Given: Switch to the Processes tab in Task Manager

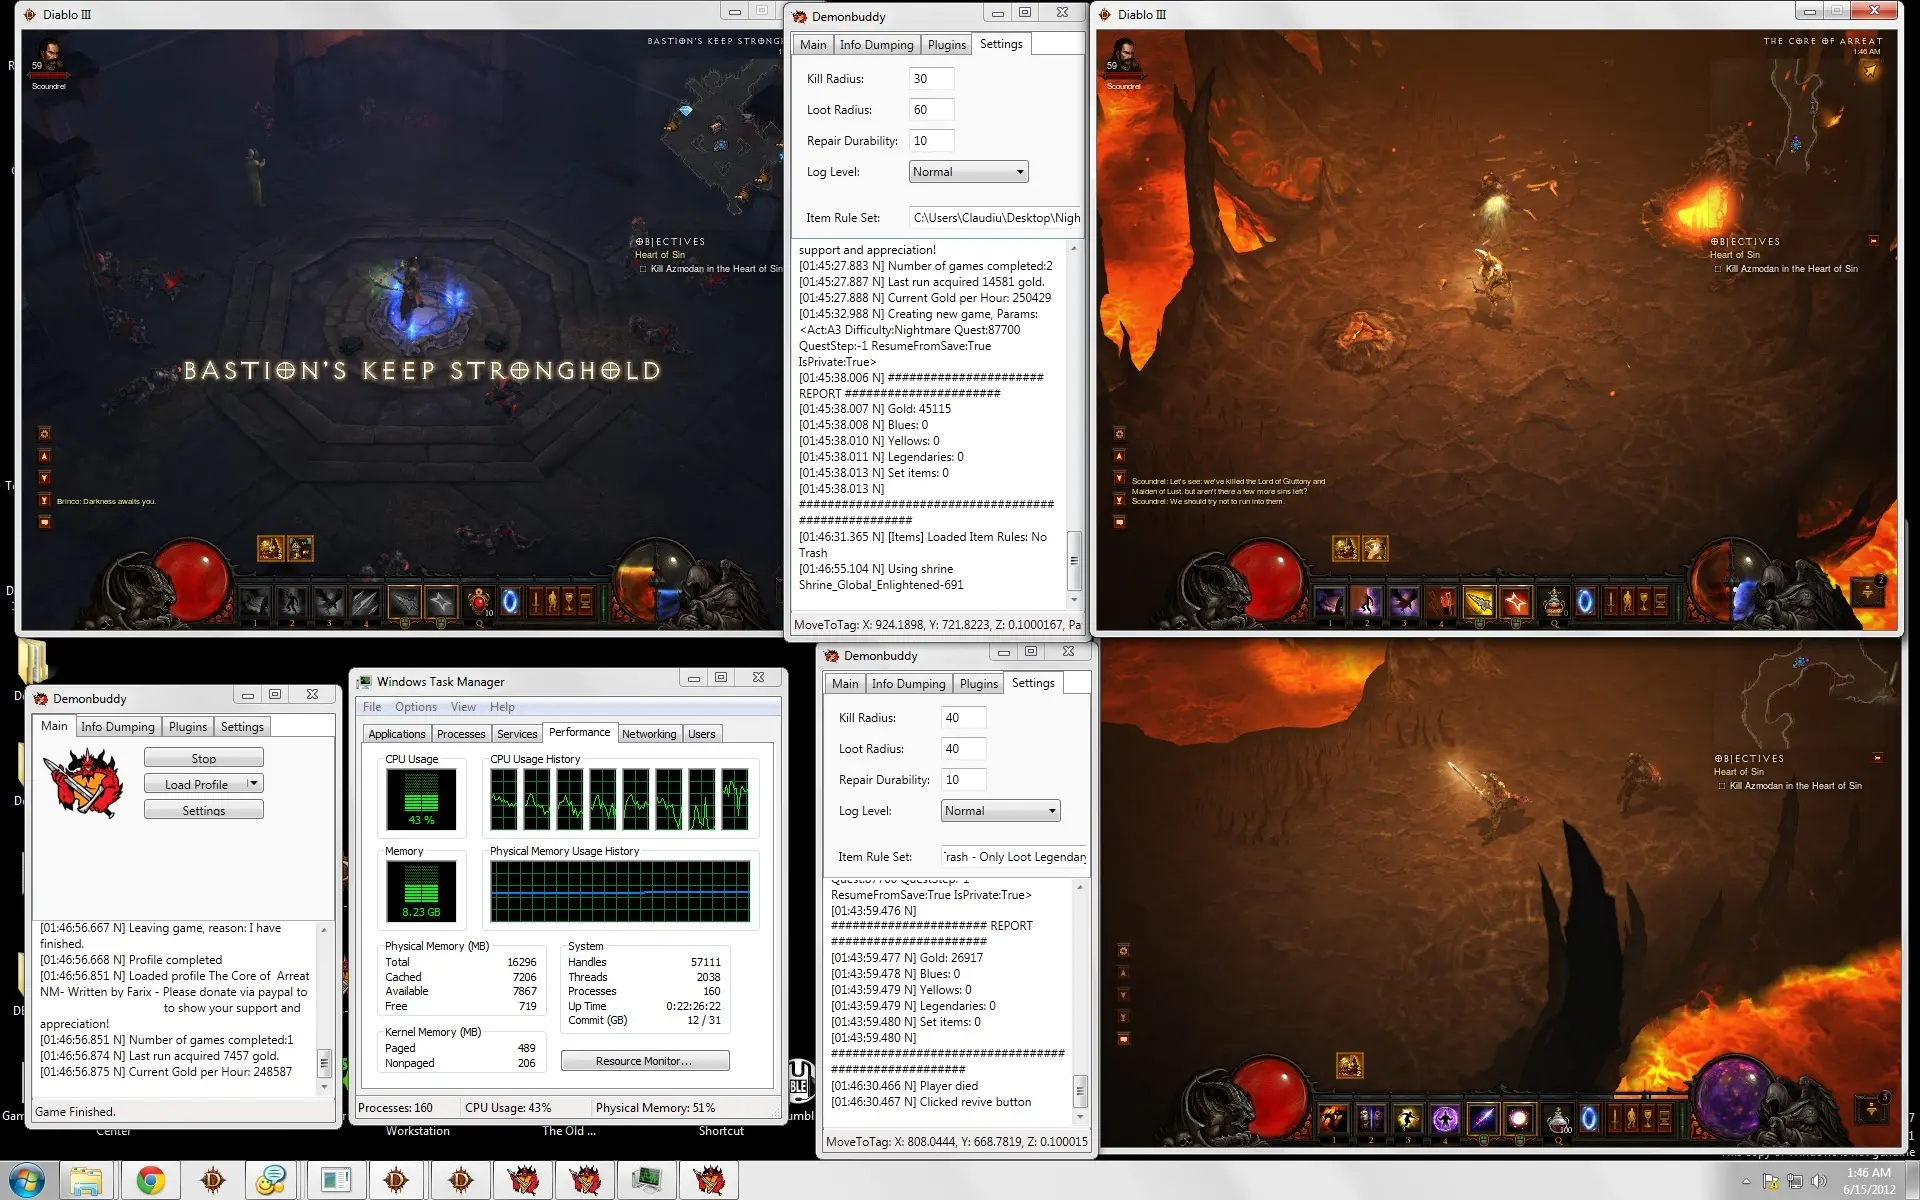Looking at the screenshot, I should pos(461,734).
